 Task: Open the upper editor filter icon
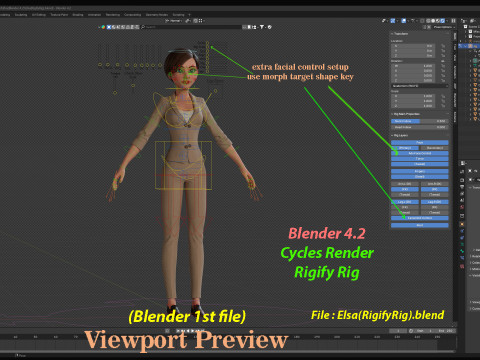[262, 27]
